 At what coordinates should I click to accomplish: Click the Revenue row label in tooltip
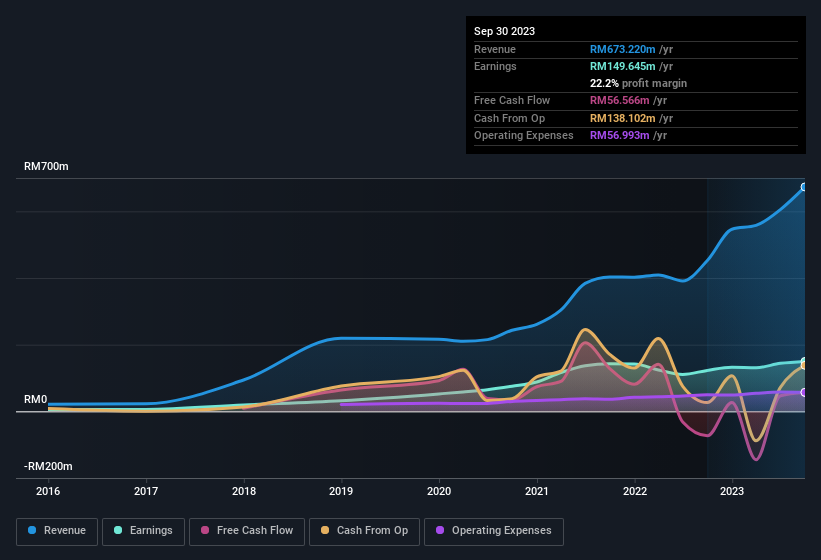[495, 49]
